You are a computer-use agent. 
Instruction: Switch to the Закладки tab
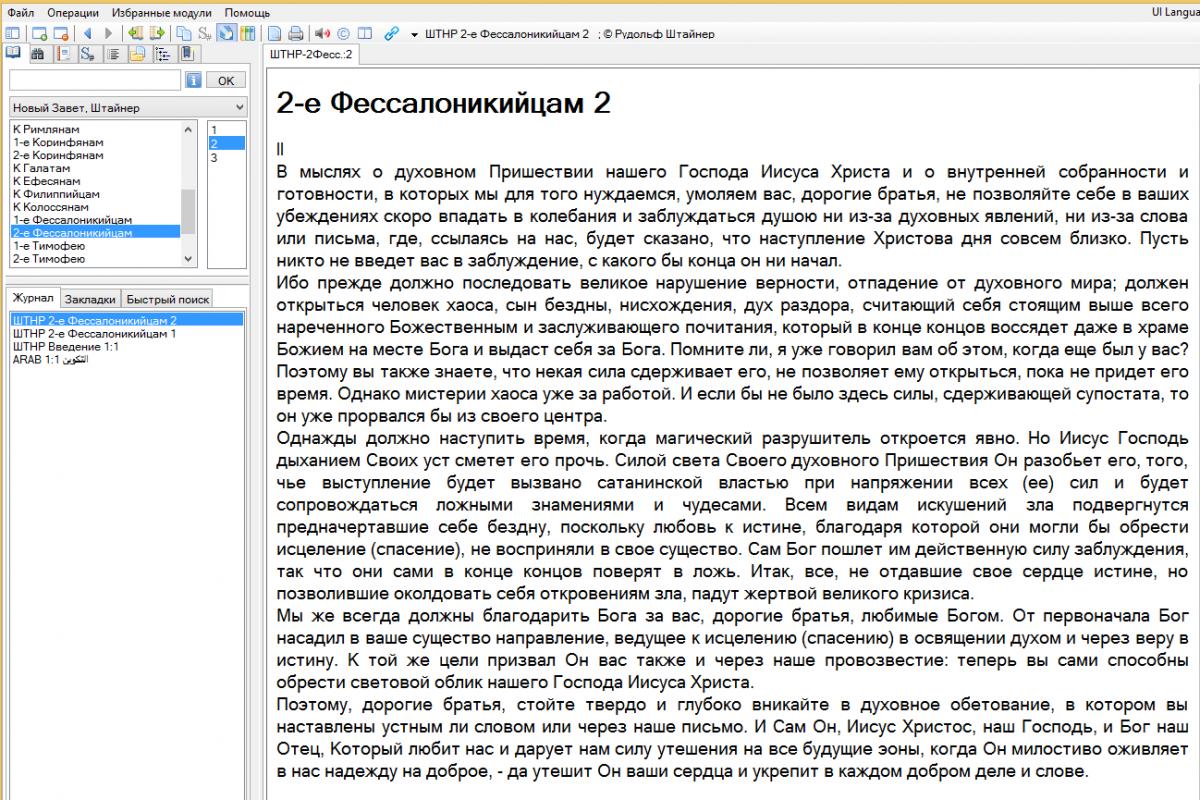(x=92, y=299)
